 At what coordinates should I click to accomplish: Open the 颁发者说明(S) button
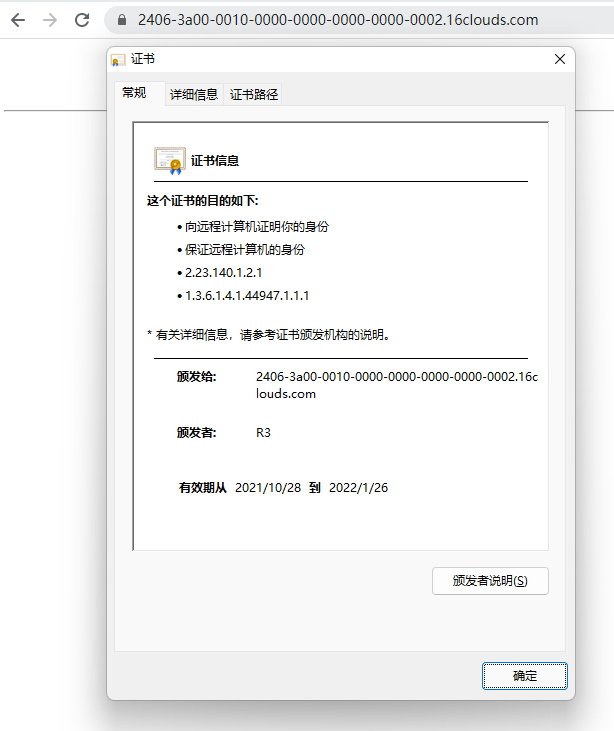pos(490,581)
